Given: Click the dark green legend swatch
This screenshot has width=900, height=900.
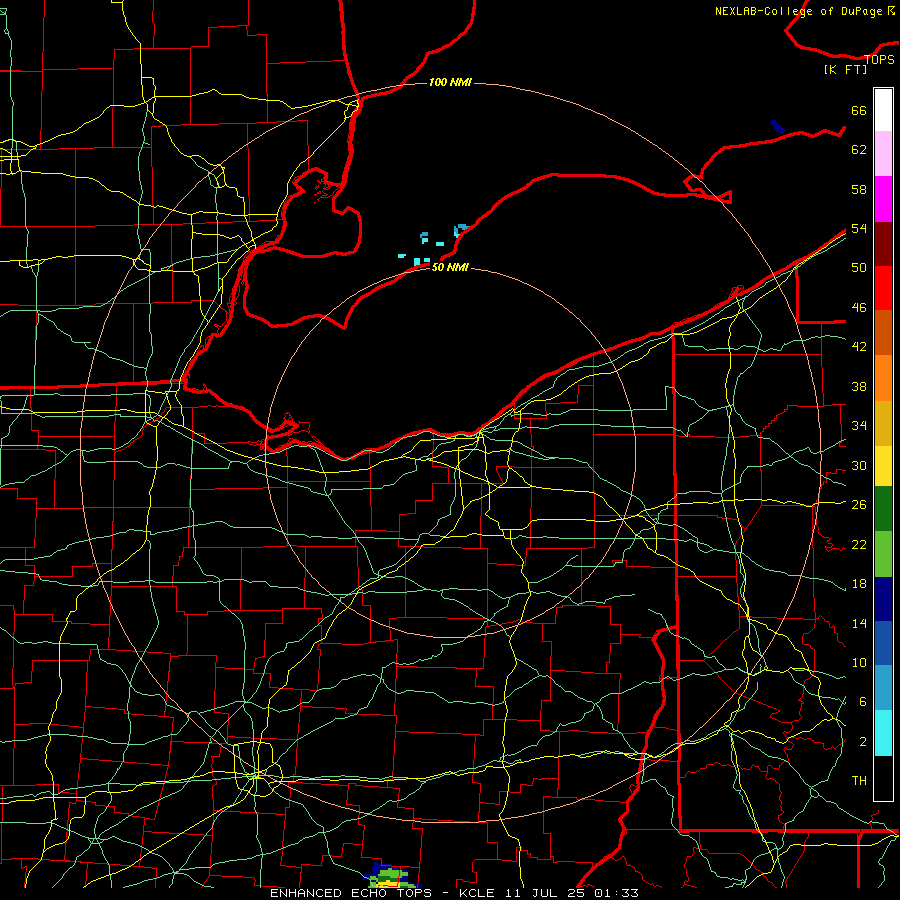Looking at the screenshot, I should point(883,509).
